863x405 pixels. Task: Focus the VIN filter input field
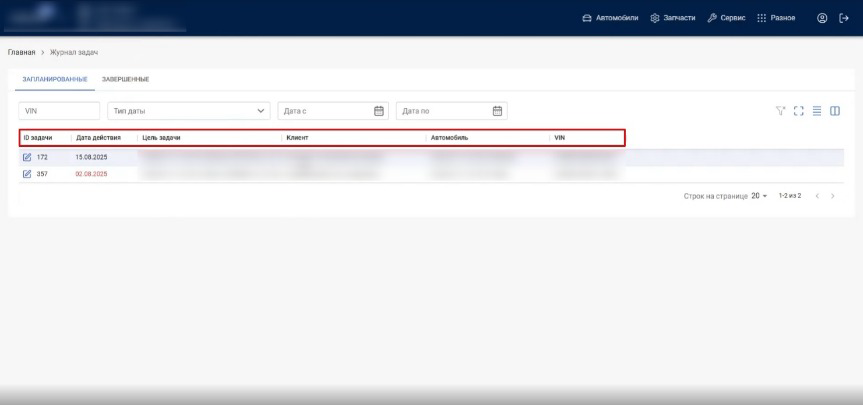pos(59,111)
